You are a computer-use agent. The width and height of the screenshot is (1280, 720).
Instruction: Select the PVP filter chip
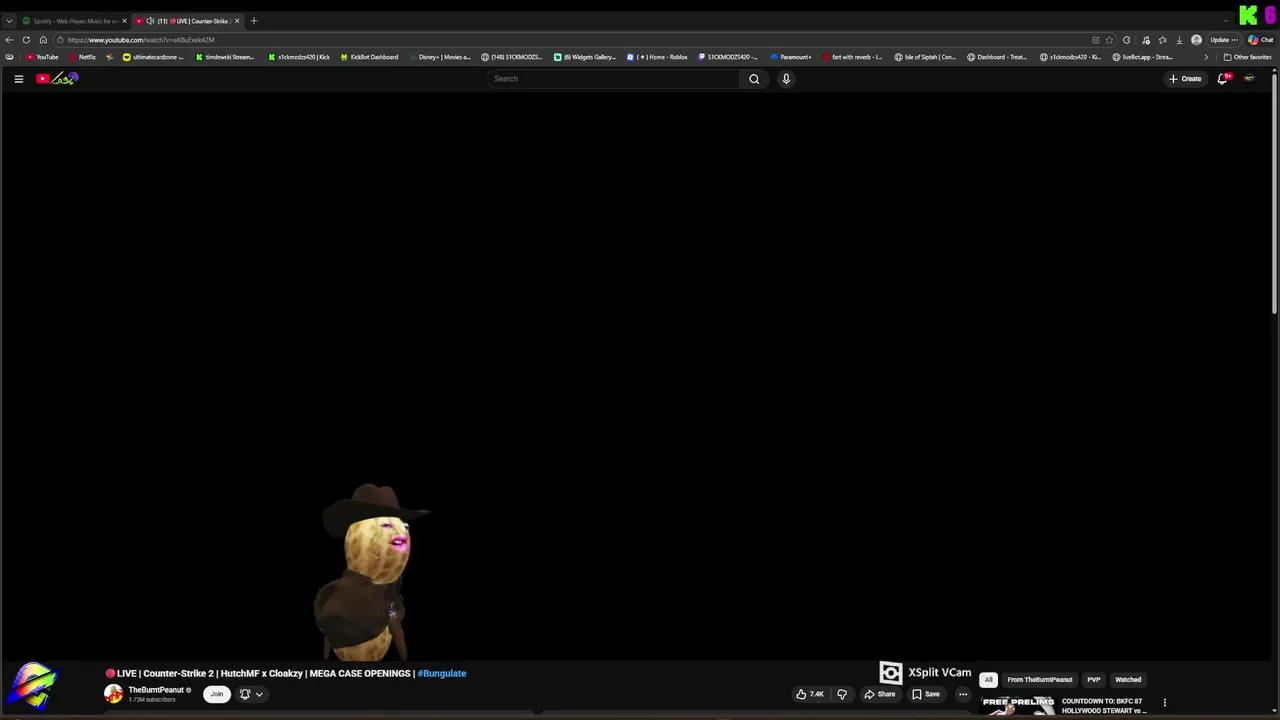tap(1094, 680)
